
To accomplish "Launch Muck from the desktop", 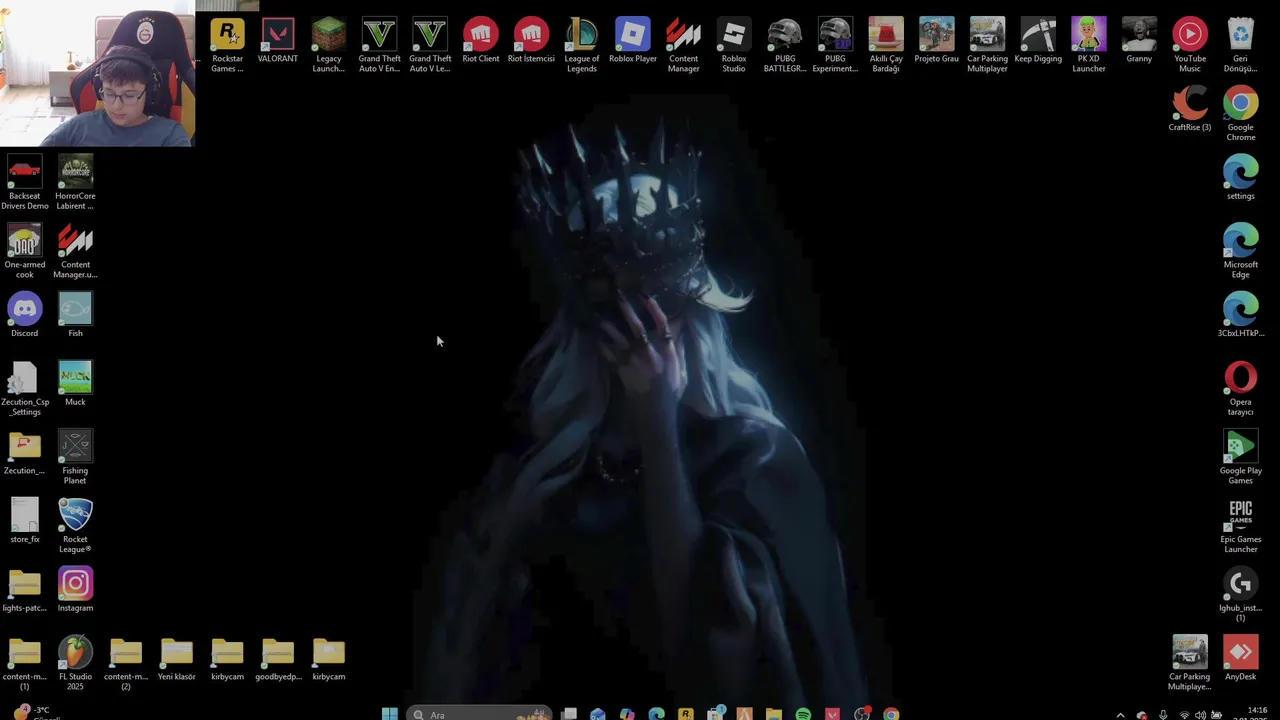I will [x=75, y=383].
